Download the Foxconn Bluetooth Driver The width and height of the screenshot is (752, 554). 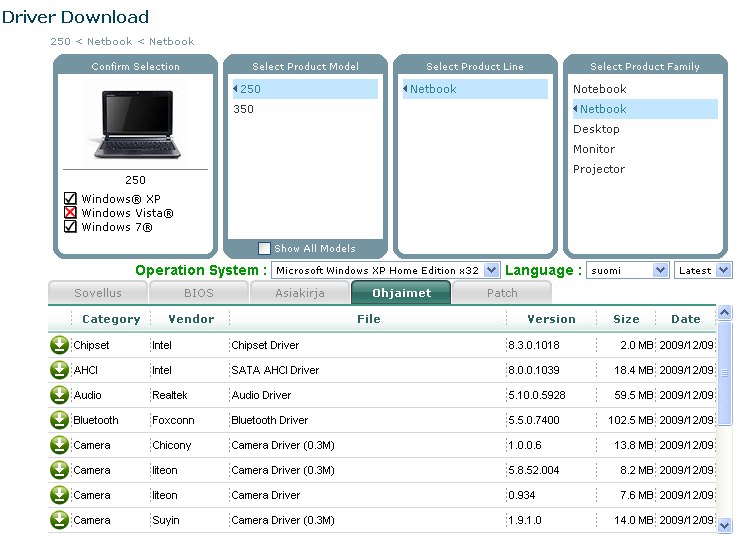[x=59, y=420]
